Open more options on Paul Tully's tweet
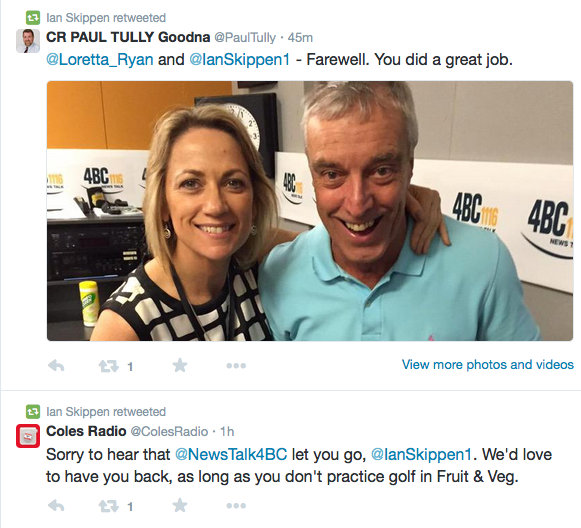This screenshot has height=528, width=581. (236, 366)
